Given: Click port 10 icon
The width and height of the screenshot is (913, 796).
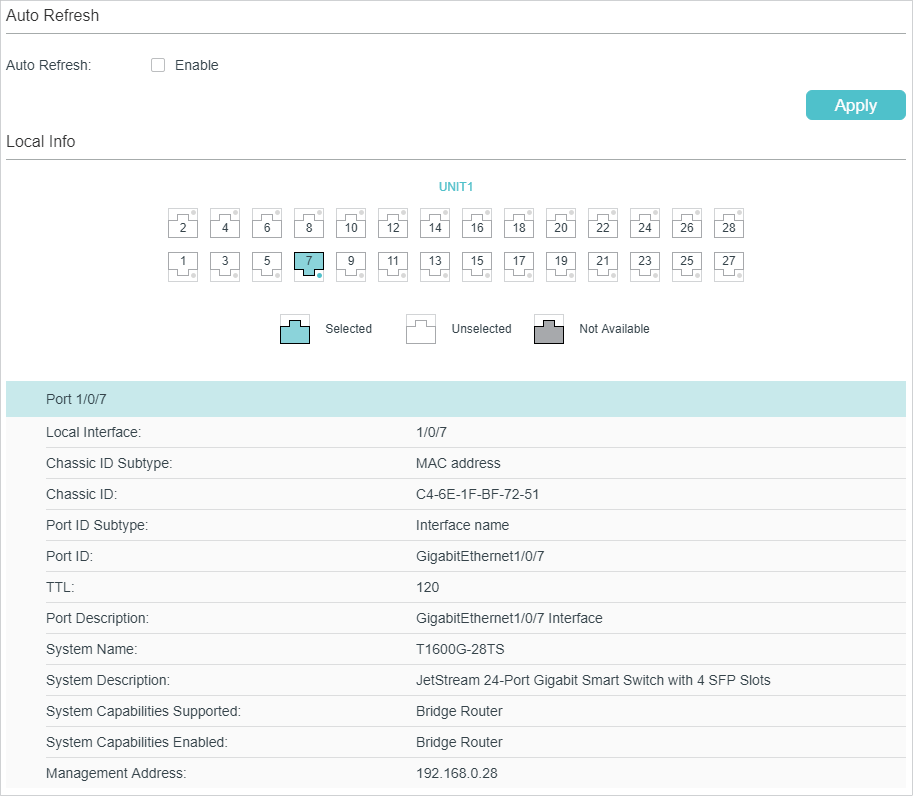Looking at the screenshot, I should click(351, 224).
